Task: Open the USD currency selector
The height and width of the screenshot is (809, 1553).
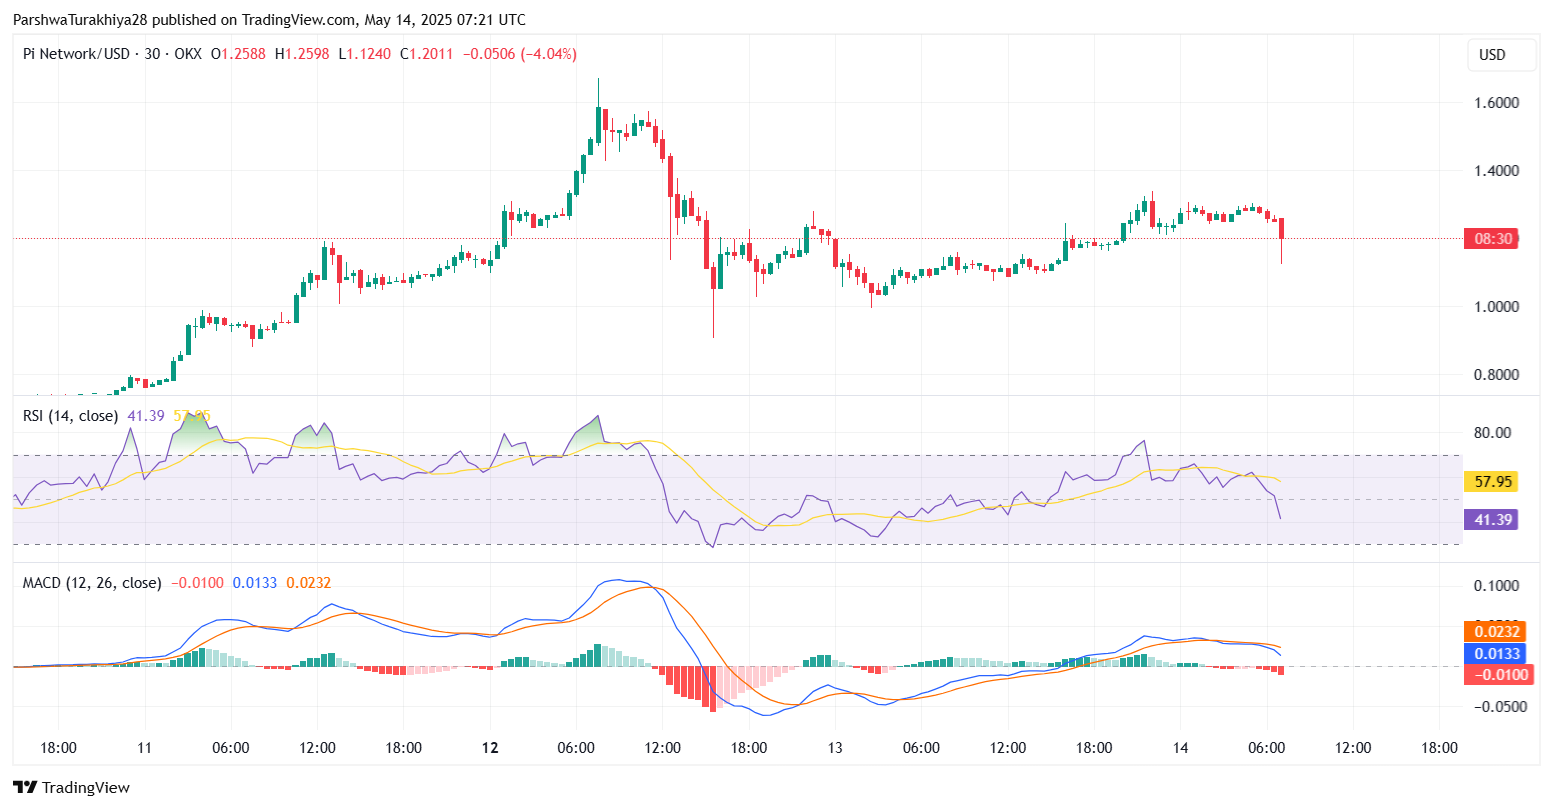Action: 1492,55
